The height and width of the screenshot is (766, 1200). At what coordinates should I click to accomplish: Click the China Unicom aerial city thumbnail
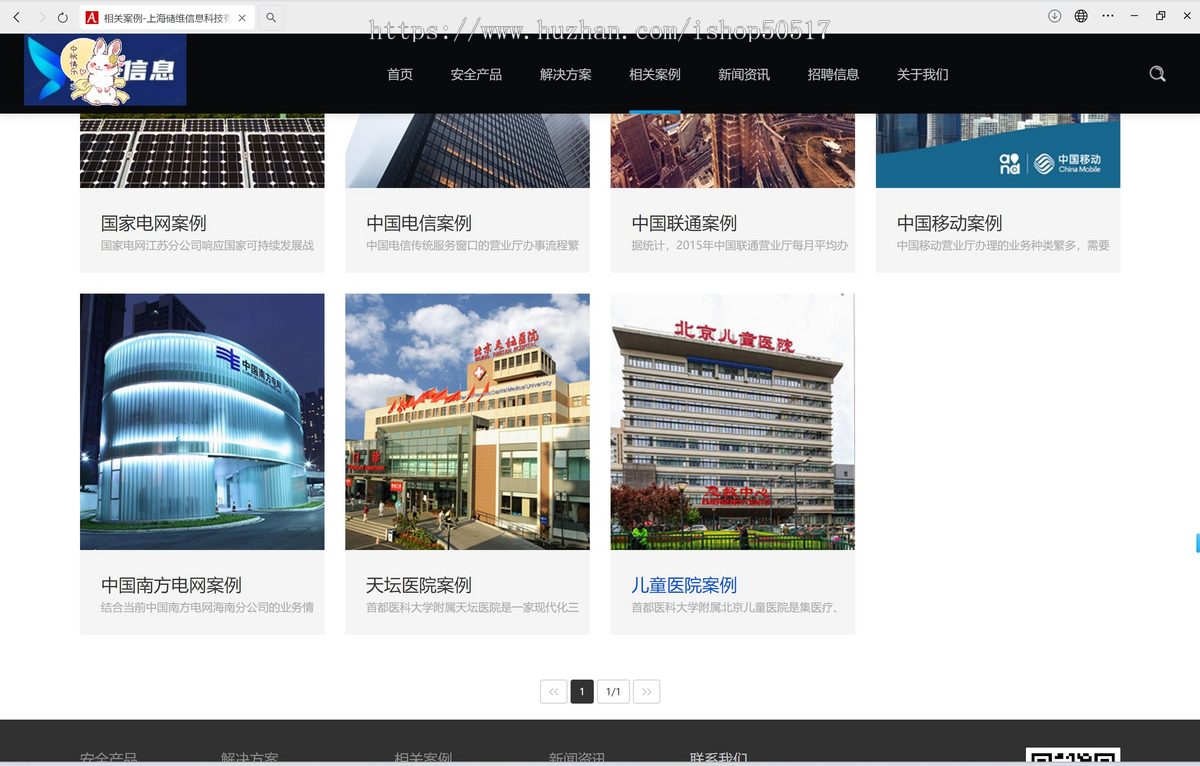(x=733, y=151)
